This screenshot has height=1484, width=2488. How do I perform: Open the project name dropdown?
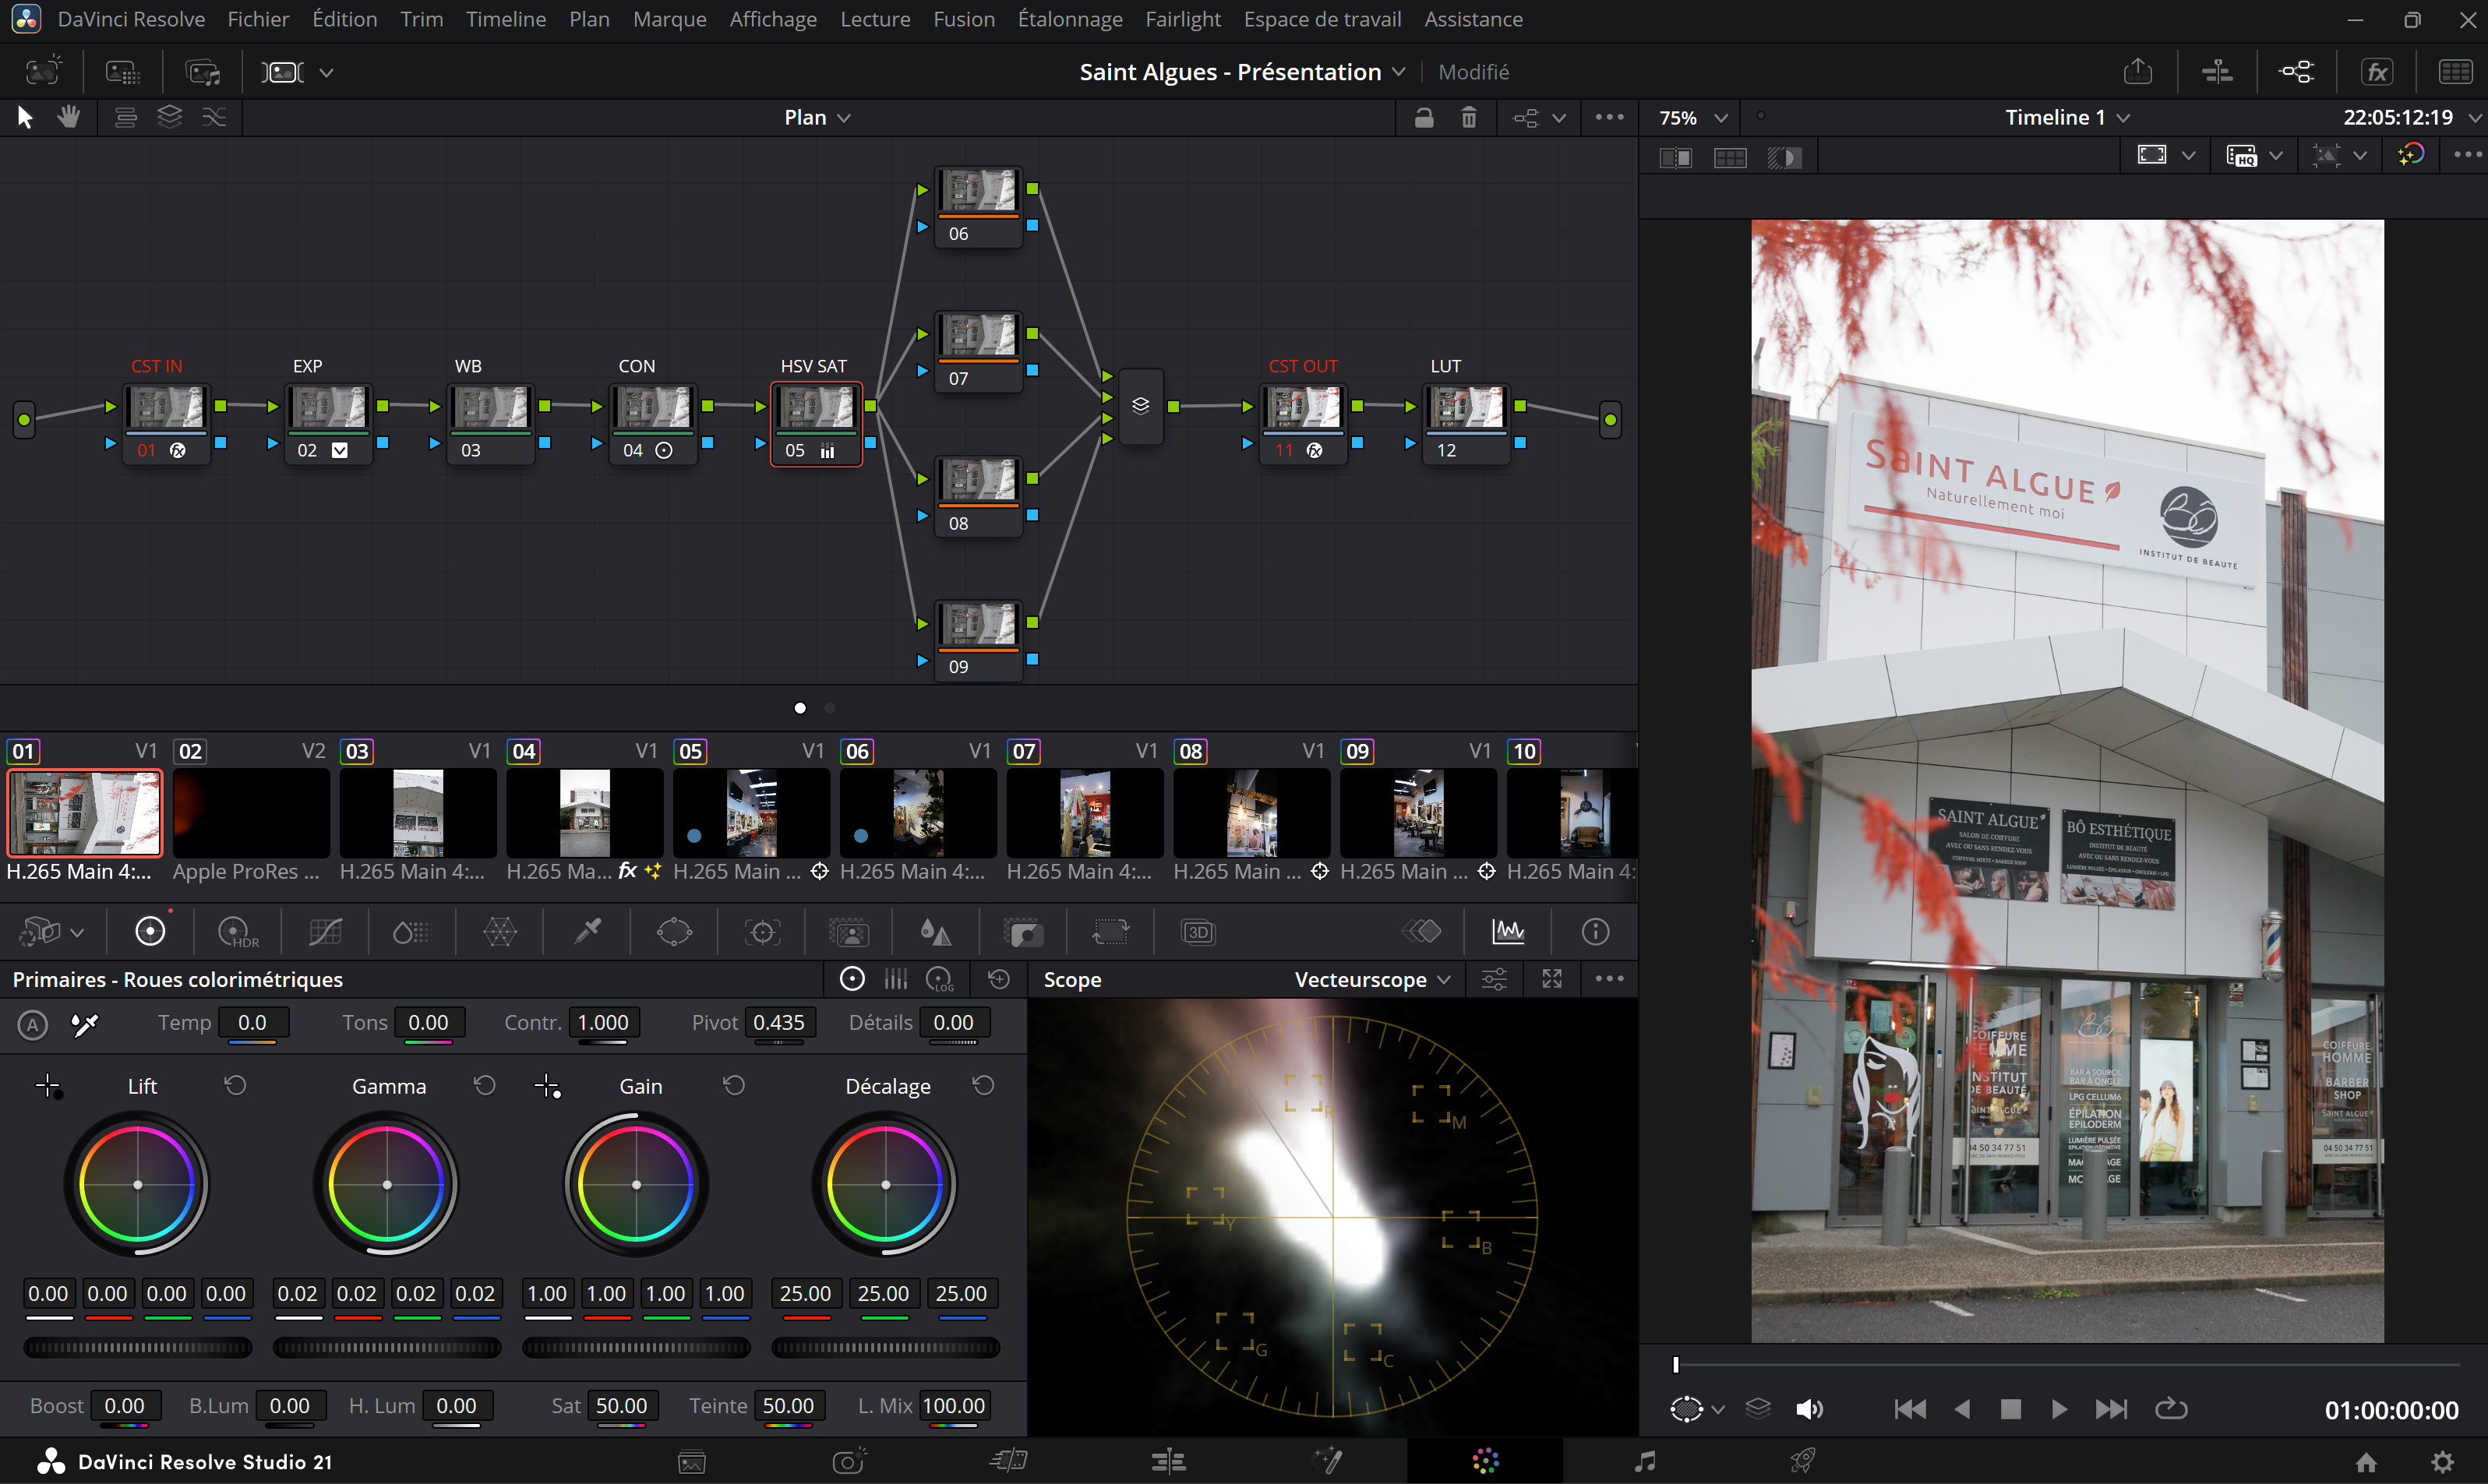coord(1399,72)
